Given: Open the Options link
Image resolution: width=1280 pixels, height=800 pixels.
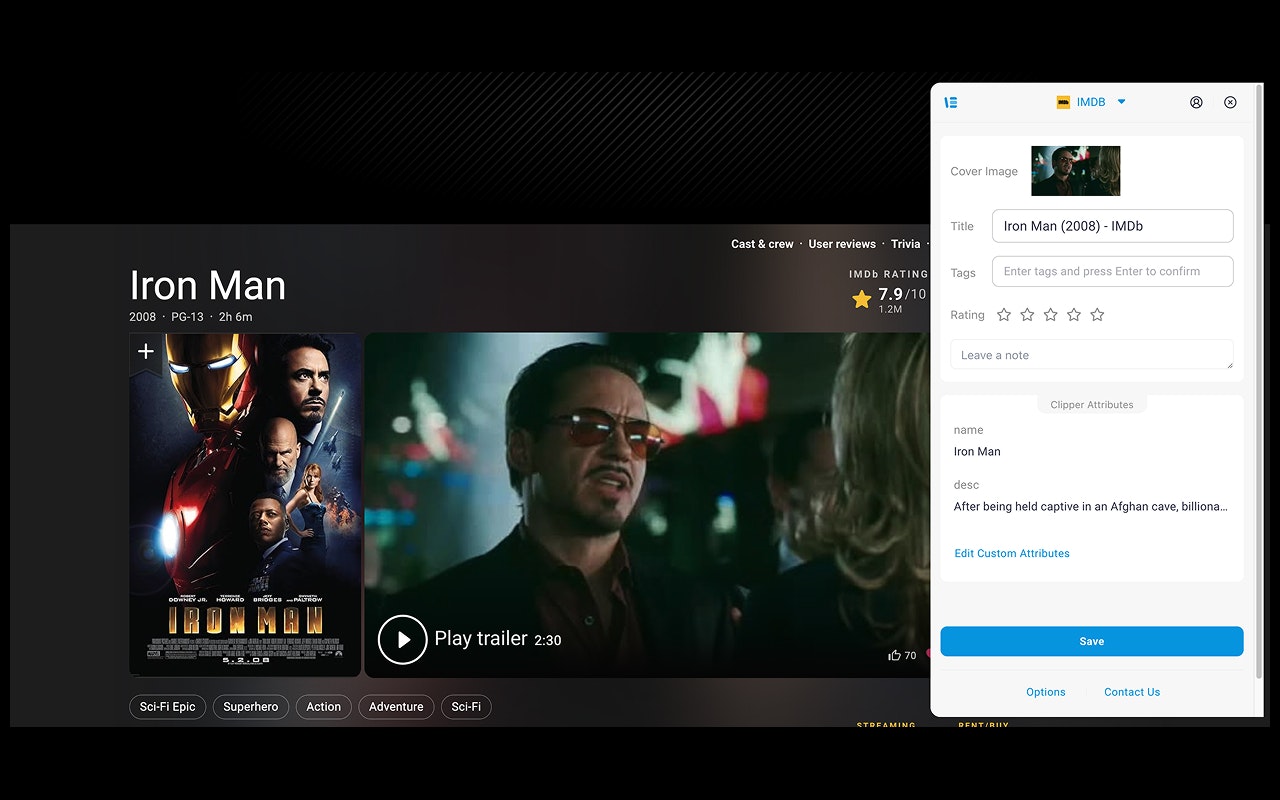Looking at the screenshot, I should pos(1045,692).
